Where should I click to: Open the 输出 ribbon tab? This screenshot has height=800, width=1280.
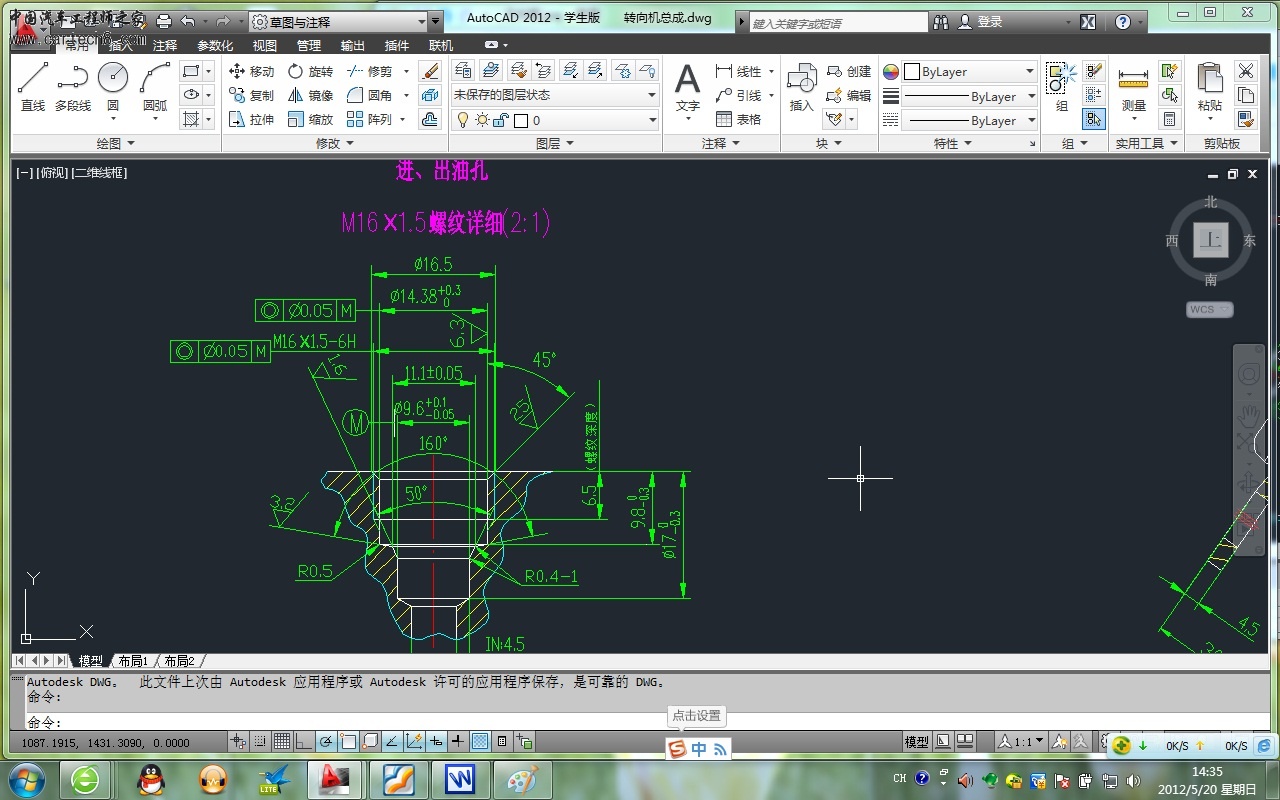[353, 45]
